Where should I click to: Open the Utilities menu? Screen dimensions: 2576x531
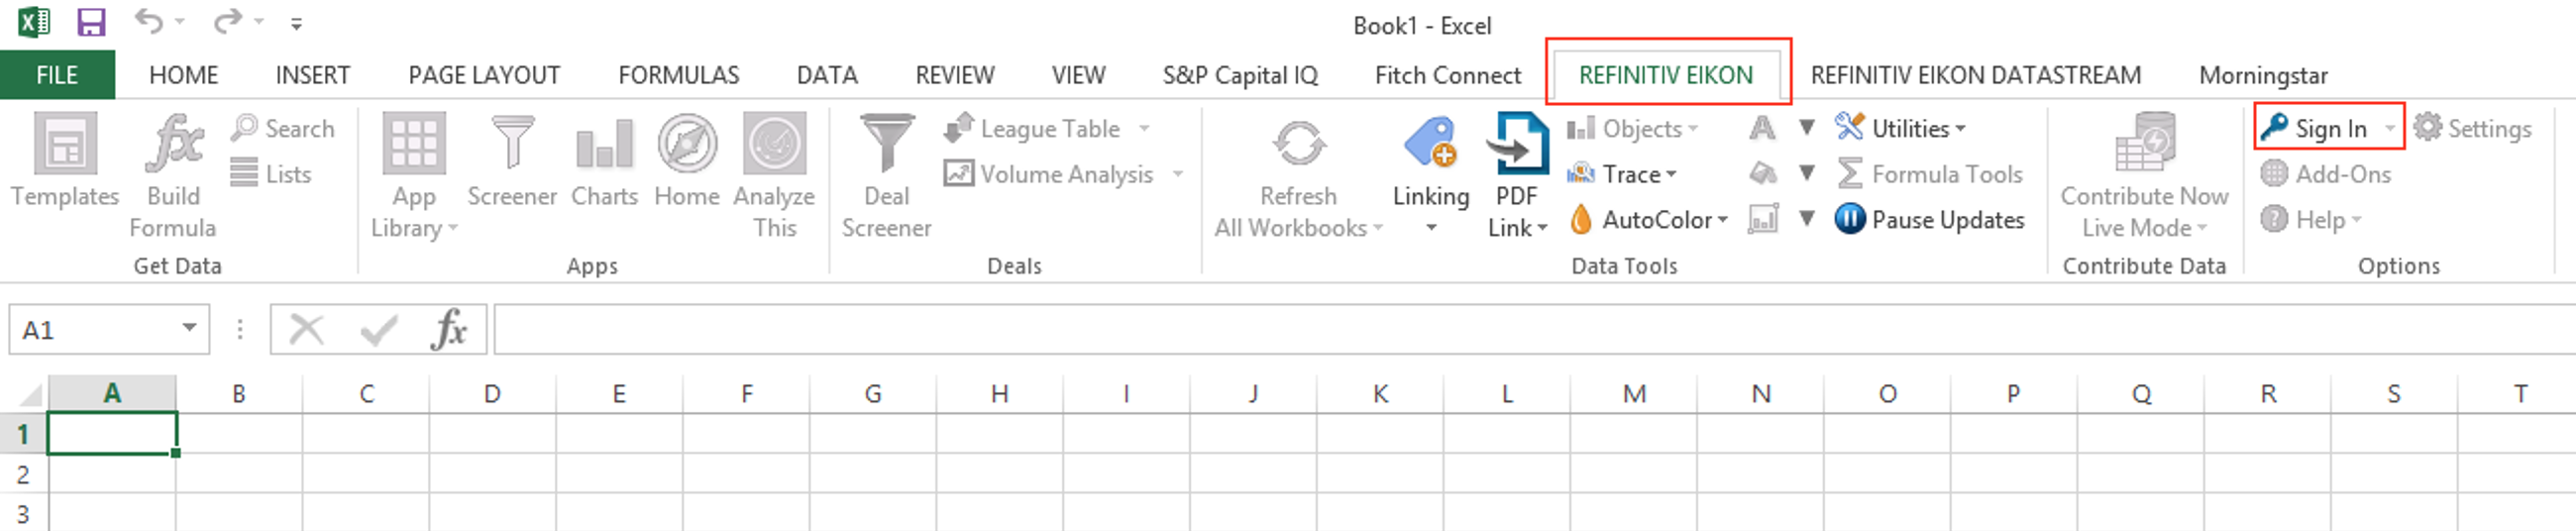(x=1901, y=129)
